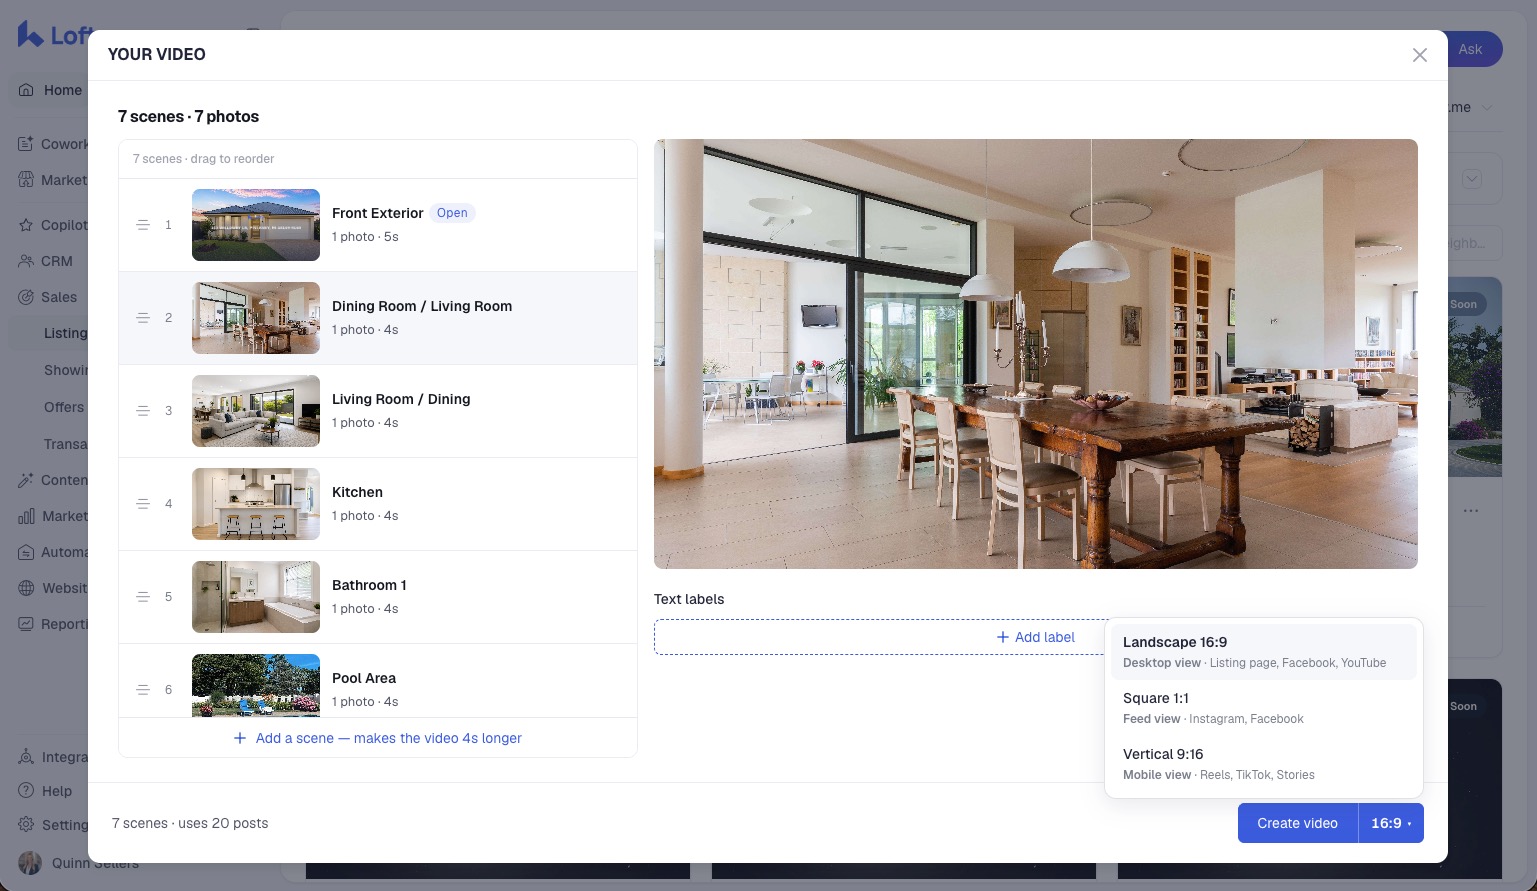Click the large dining room preview image
The image size is (1537, 891).
click(x=1036, y=354)
